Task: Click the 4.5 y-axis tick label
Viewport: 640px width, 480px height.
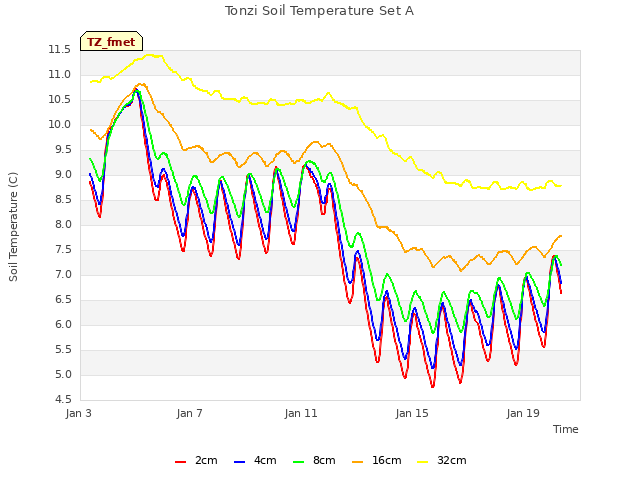Action: pos(62,400)
